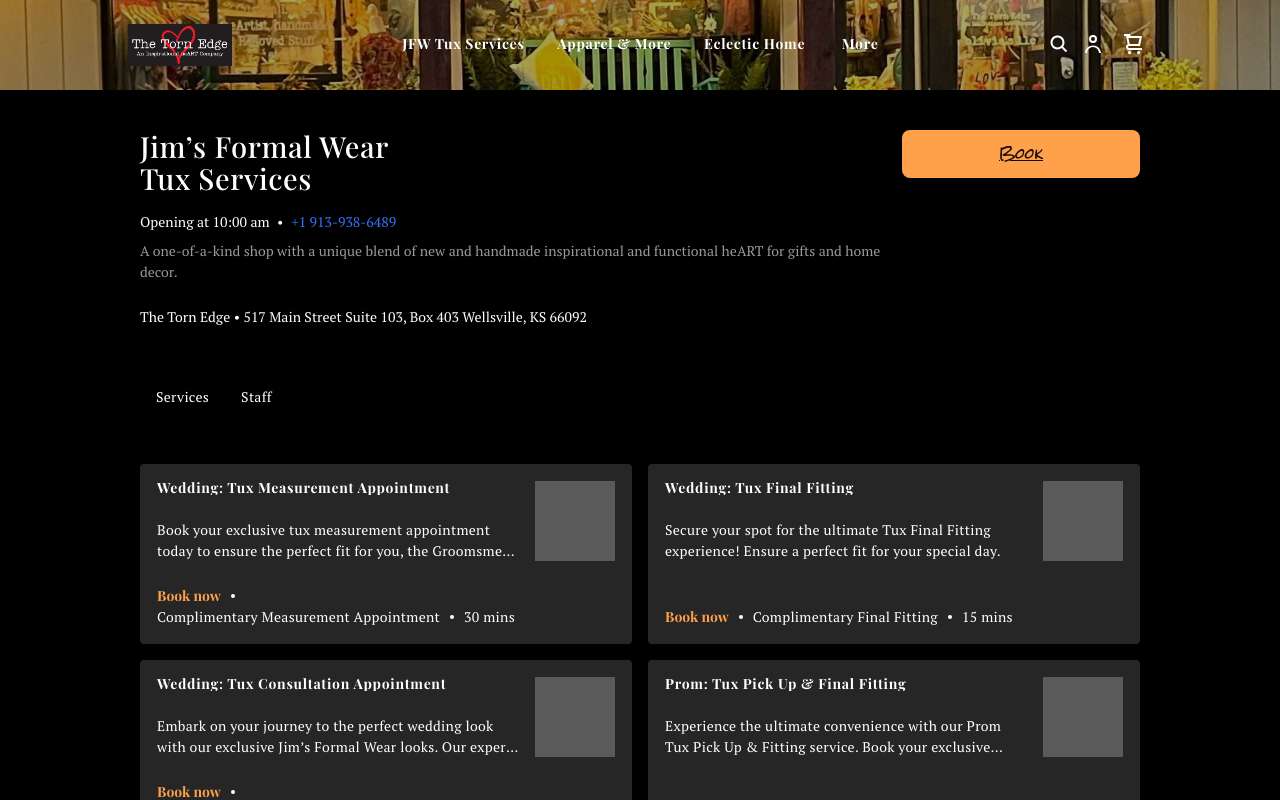Book now for Tux Consultation Appointment
Screen dimensions: 1280x800
coord(189,792)
